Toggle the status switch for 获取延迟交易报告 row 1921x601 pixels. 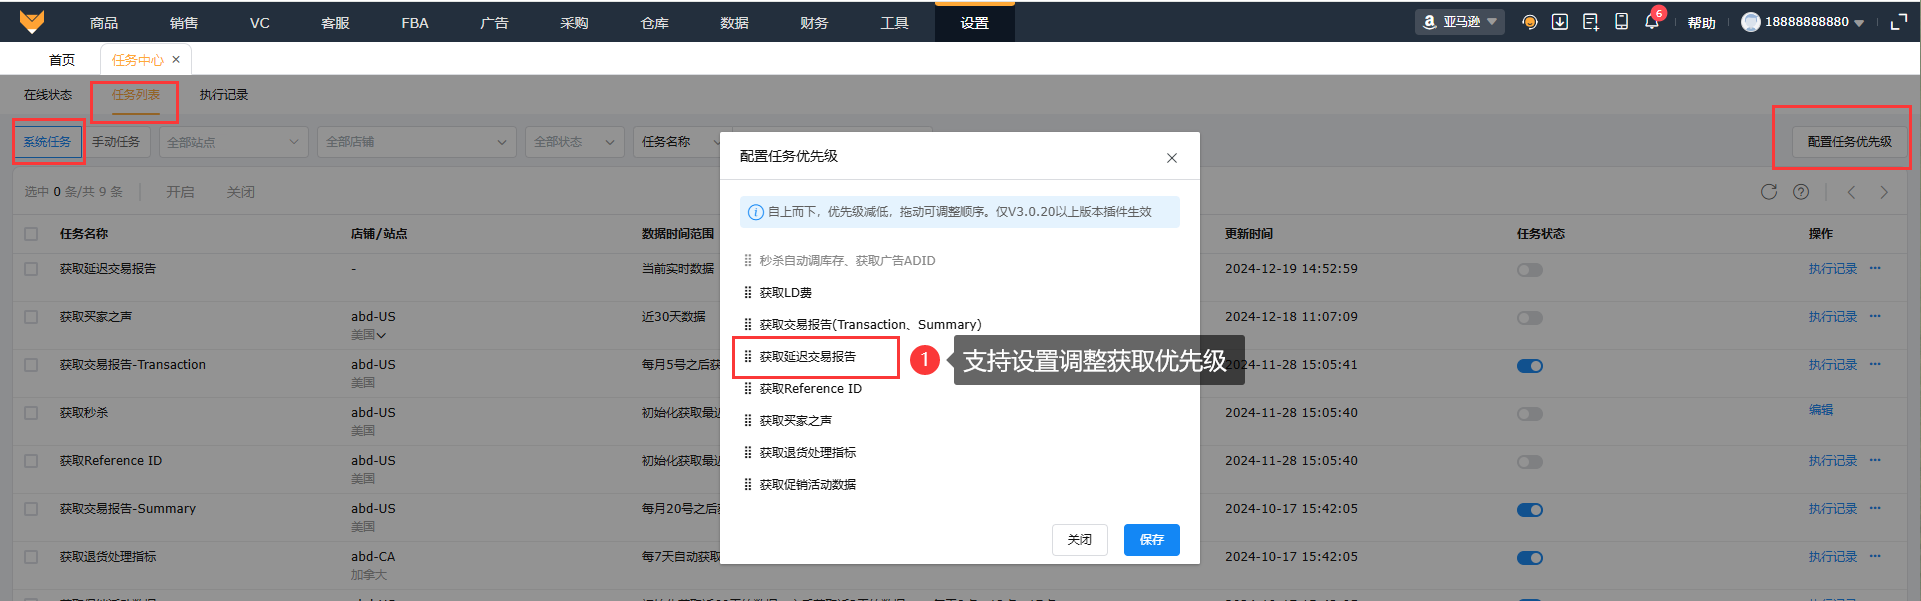1530,270
